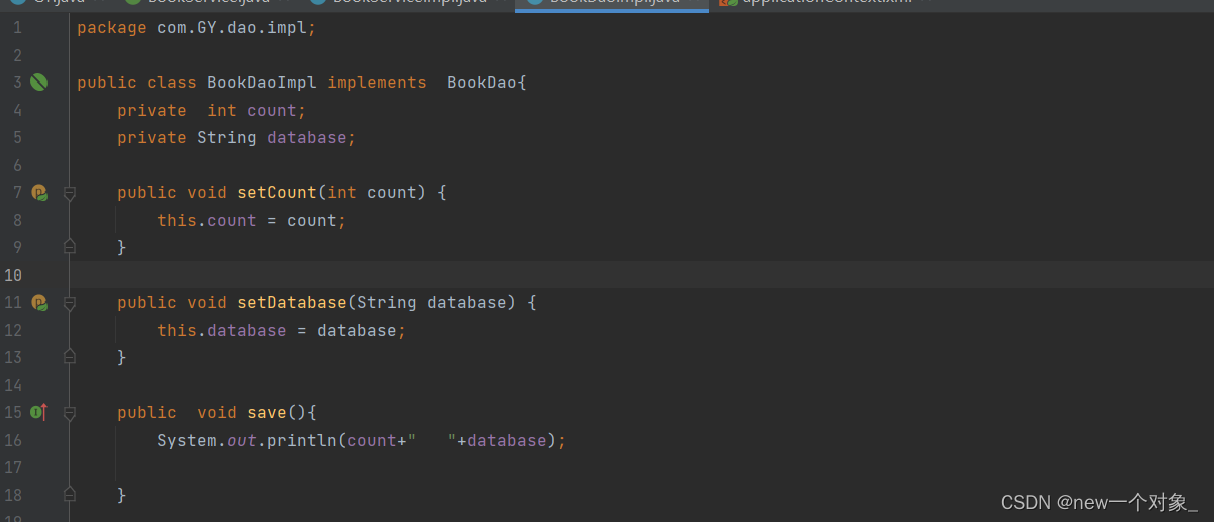Click the fold end marker closing setDatabase
This screenshot has width=1214, height=522.
click(70, 356)
